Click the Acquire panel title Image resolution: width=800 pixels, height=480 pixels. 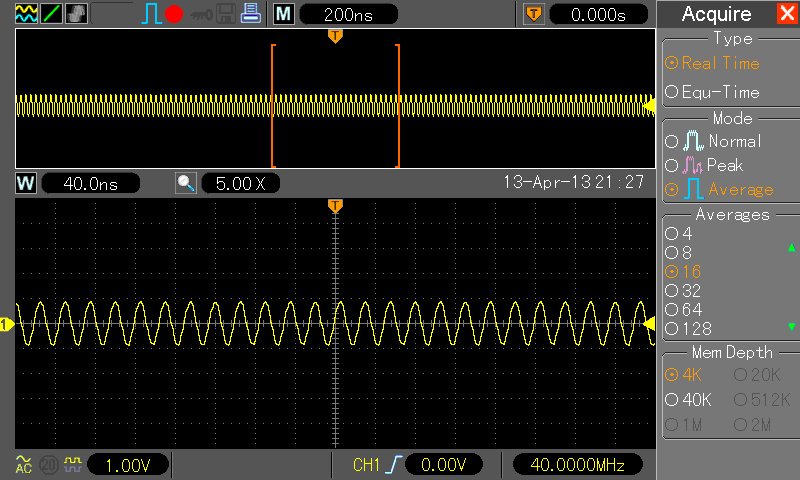[x=716, y=14]
